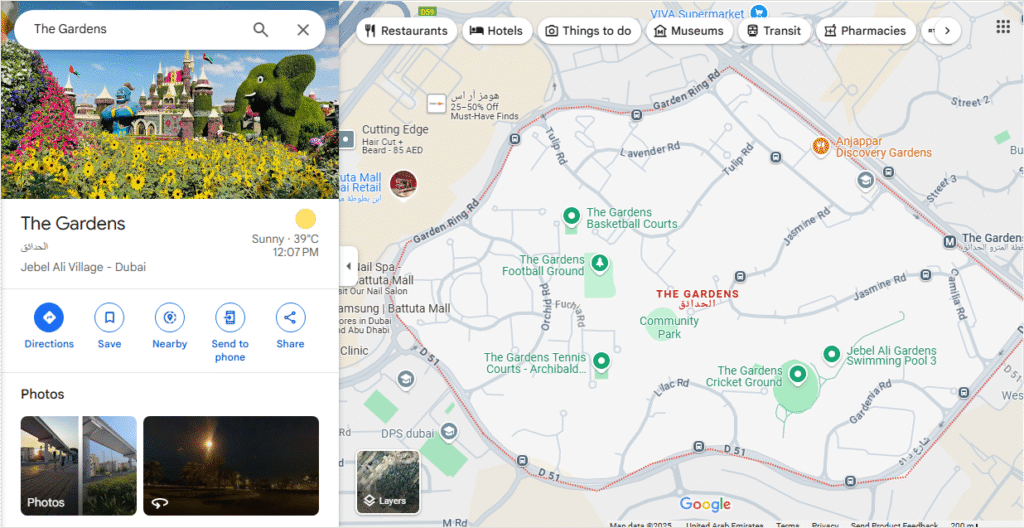Viewport: 1024px width, 528px height.
Task: Click the Battuta Mall photo pin
Action: [x=403, y=184]
